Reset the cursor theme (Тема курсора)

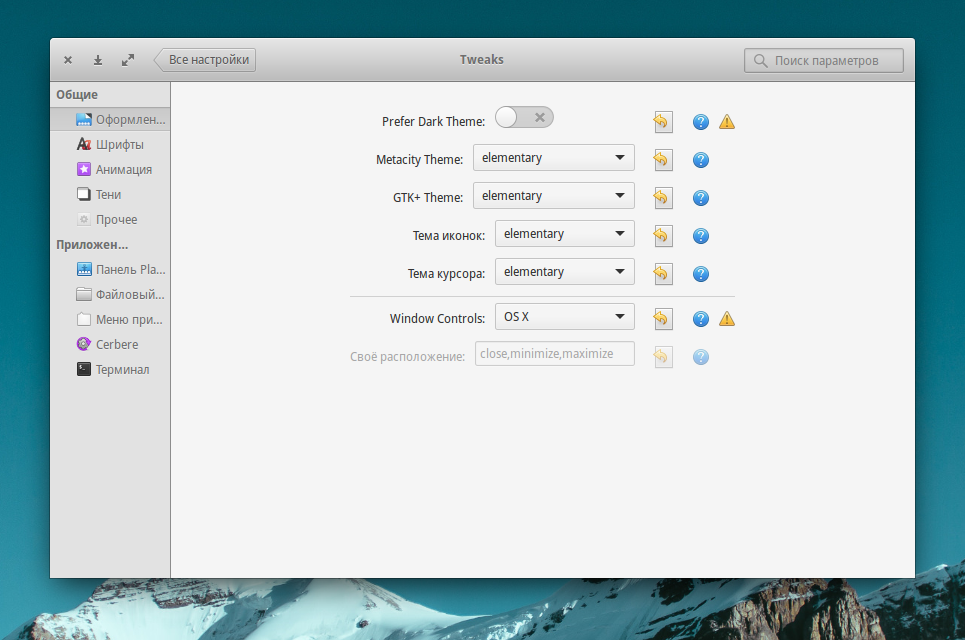[x=663, y=274]
